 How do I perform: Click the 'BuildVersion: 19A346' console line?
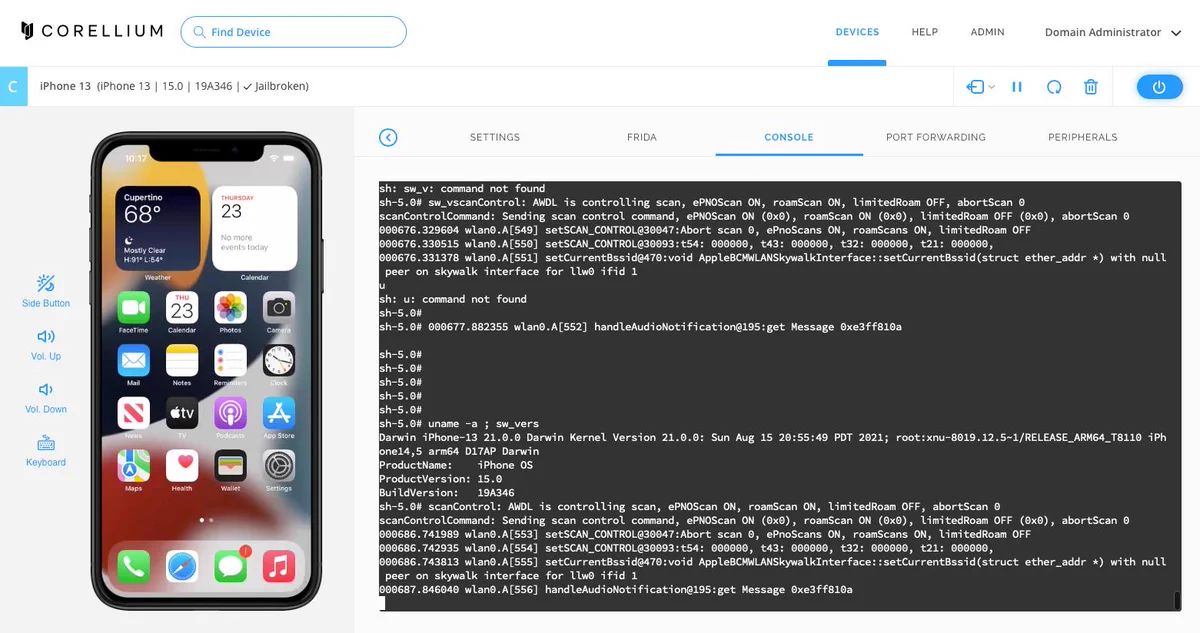[x=446, y=493]
